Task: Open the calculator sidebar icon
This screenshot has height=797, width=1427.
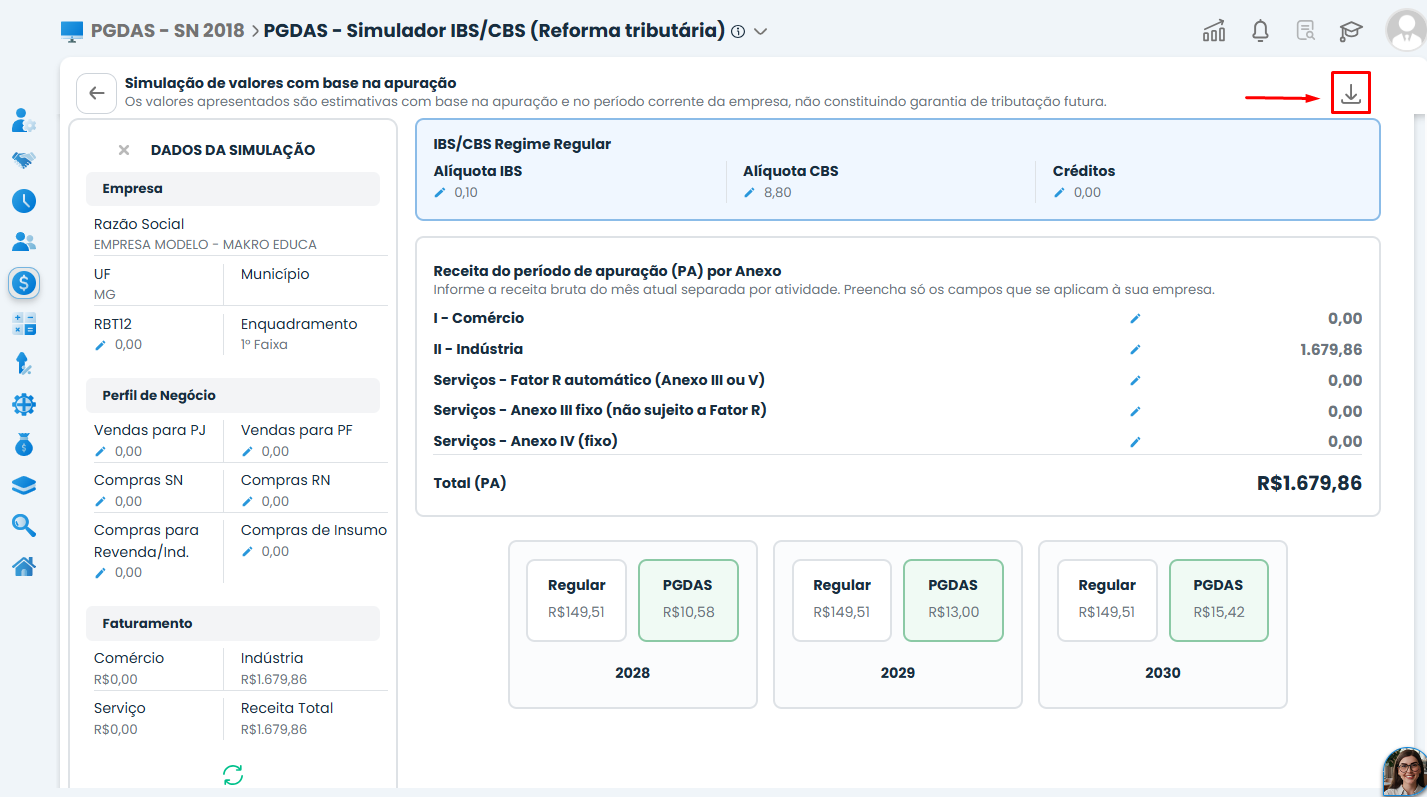Action: (24, 324)
